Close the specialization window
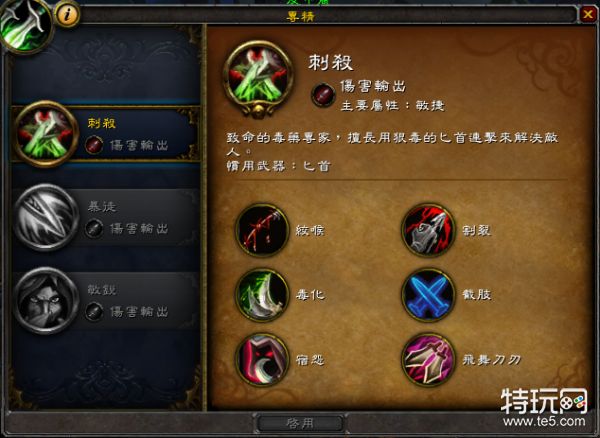 (x=587, y=15)
